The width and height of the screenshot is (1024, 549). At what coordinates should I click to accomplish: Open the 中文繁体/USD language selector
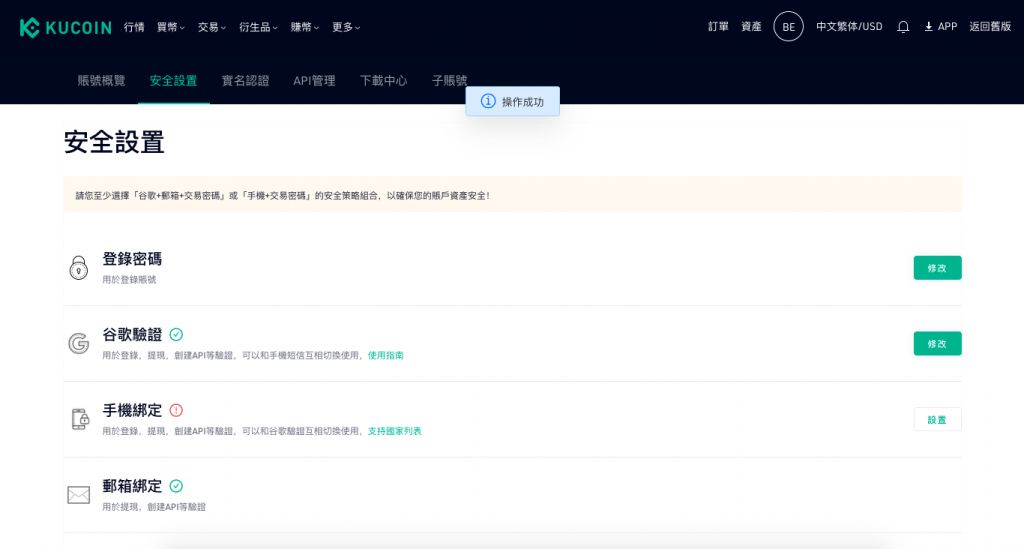pyautogui.click(x=849, y=27)
